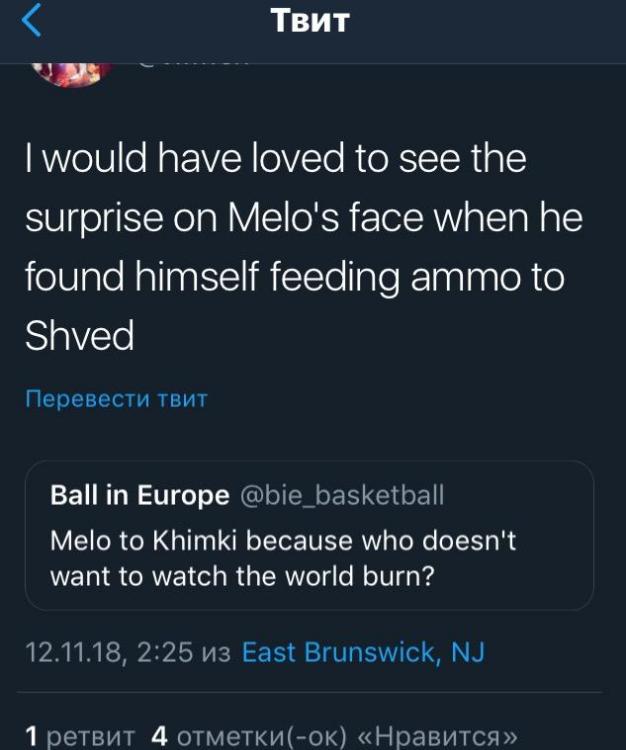View the 1 ретвит list
This screenshot has height=750, width=626.
(78, 737)
